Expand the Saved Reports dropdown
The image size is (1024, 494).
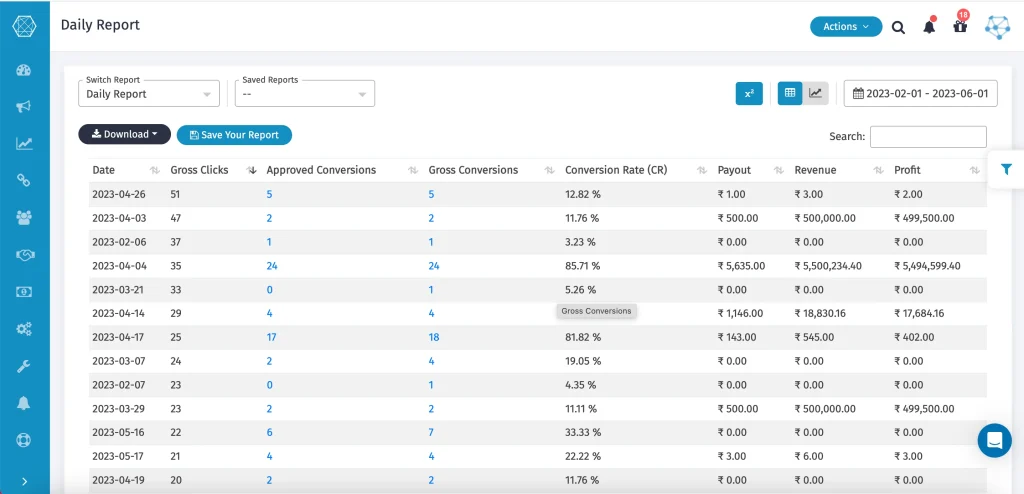click(x=305, y=94)
